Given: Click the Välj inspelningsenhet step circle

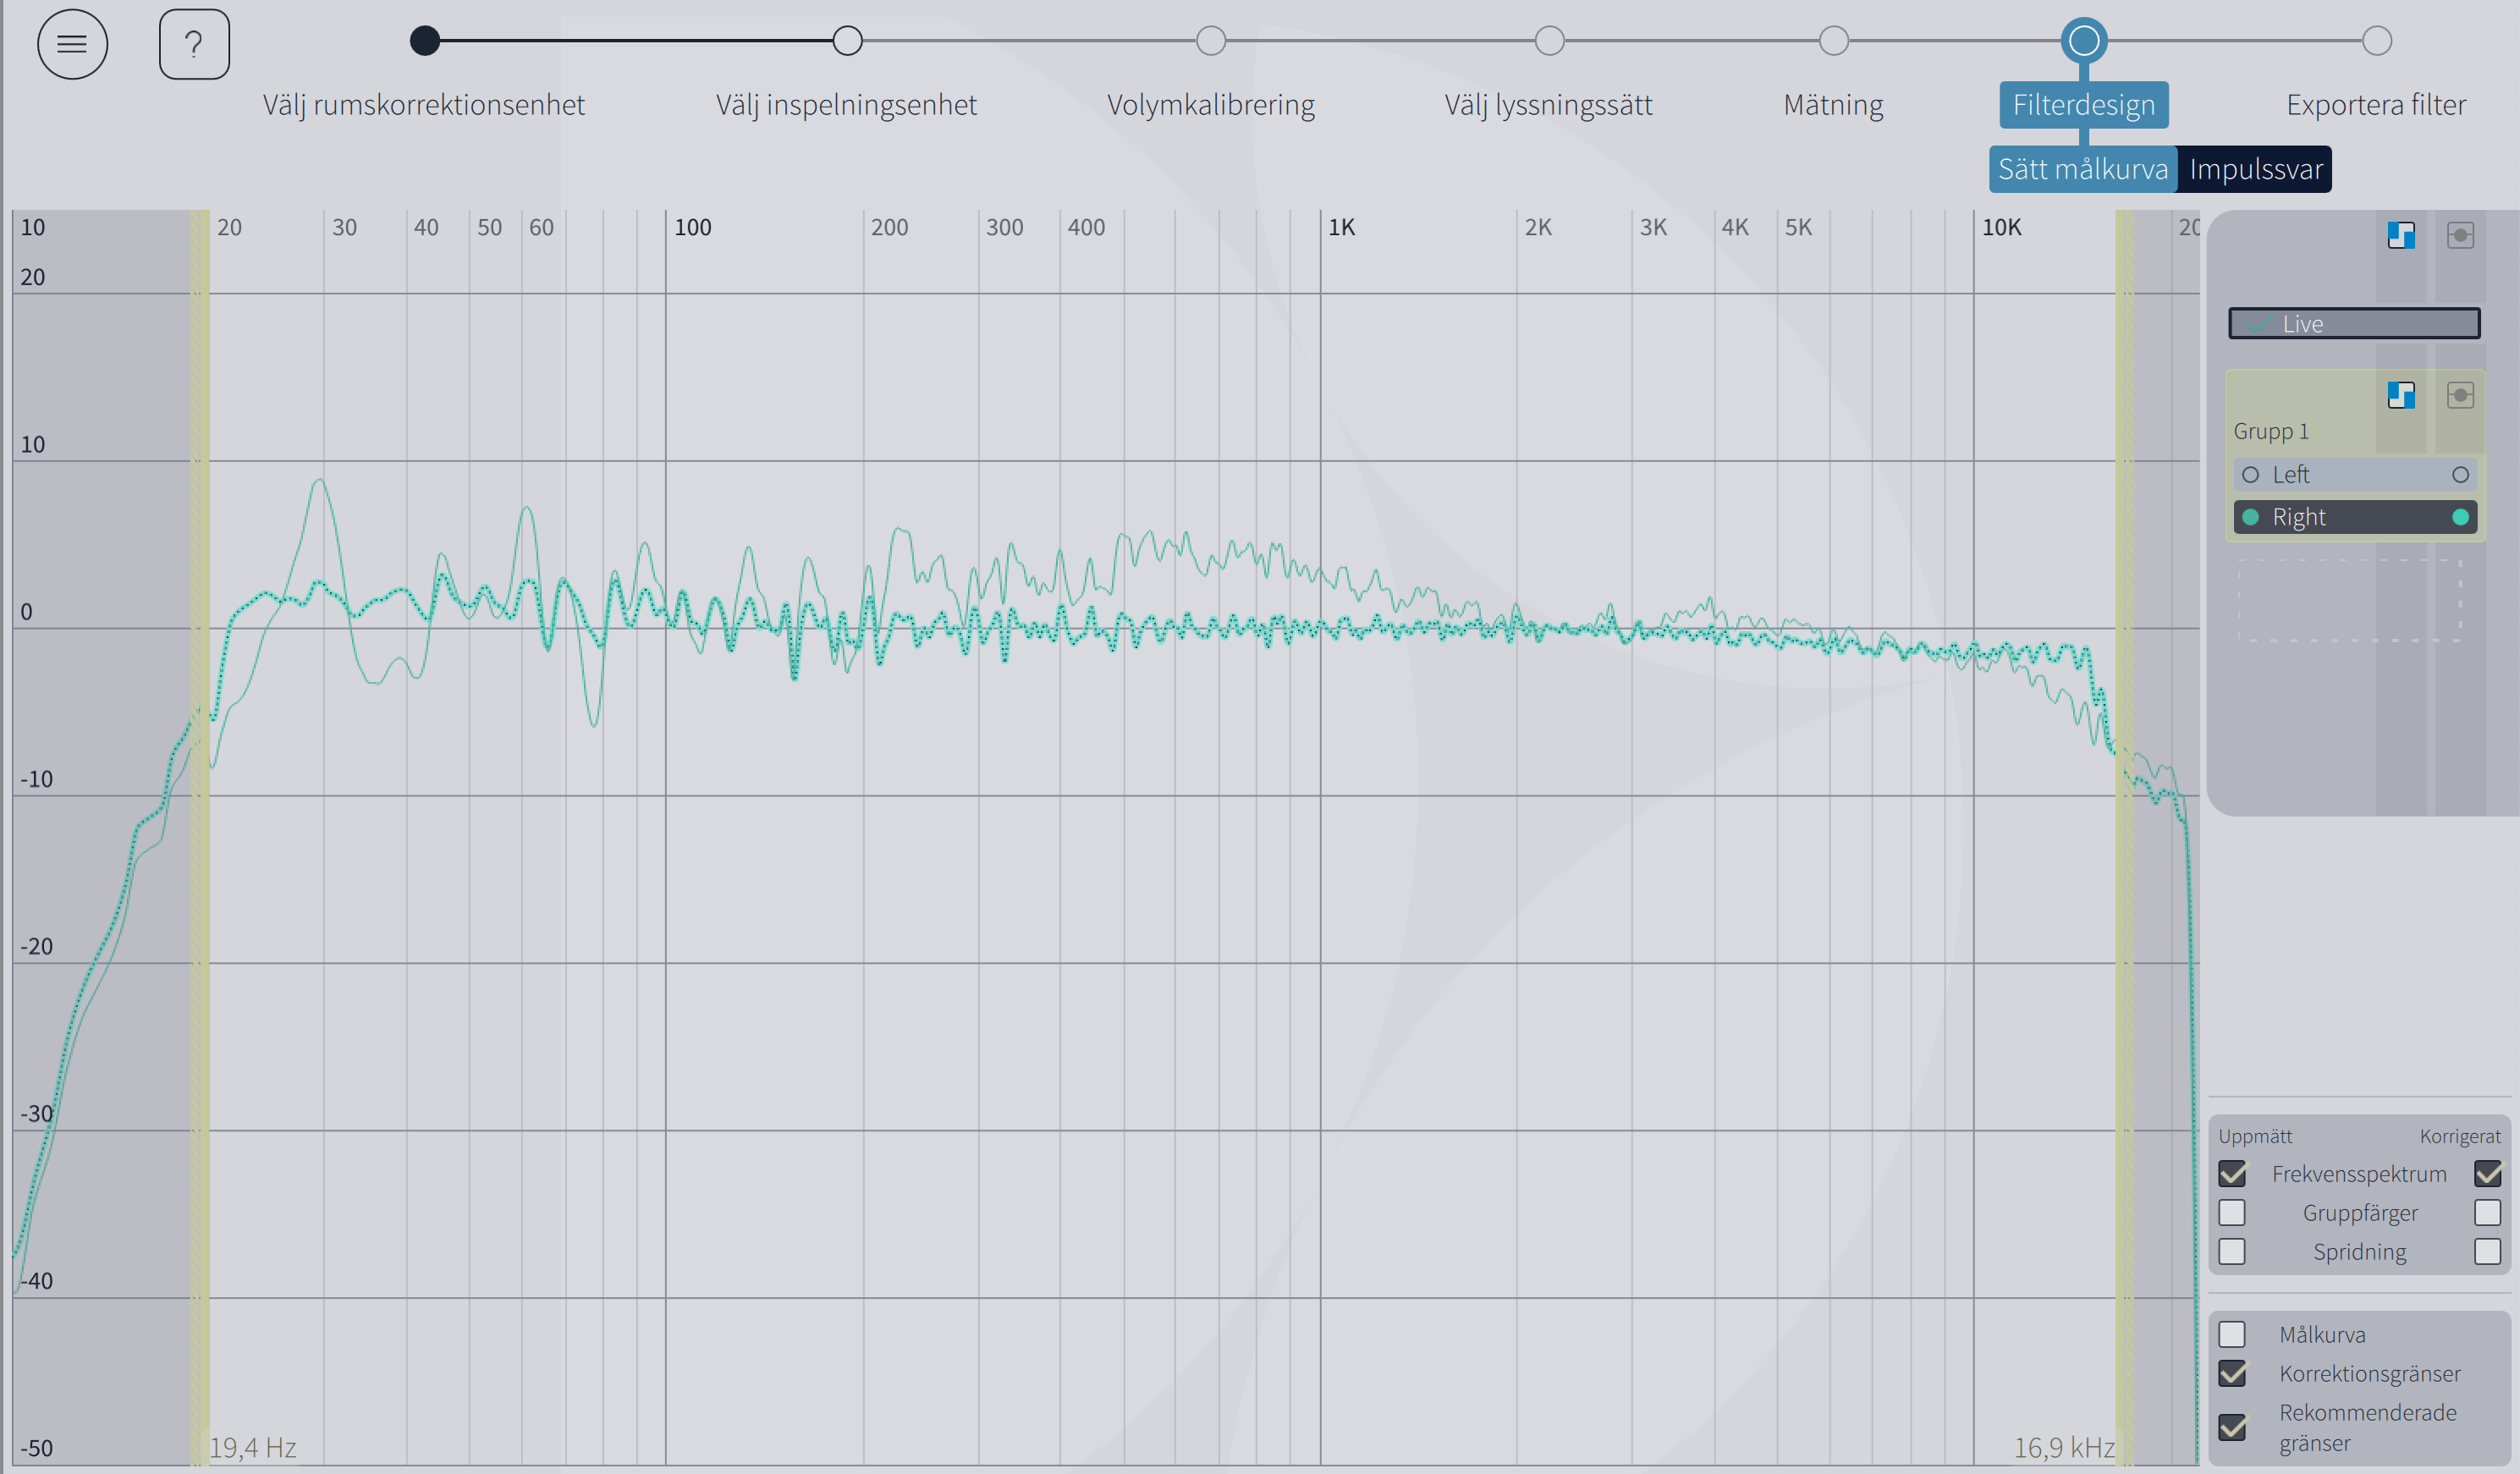Looking at the screenshot, I should 847,41.
